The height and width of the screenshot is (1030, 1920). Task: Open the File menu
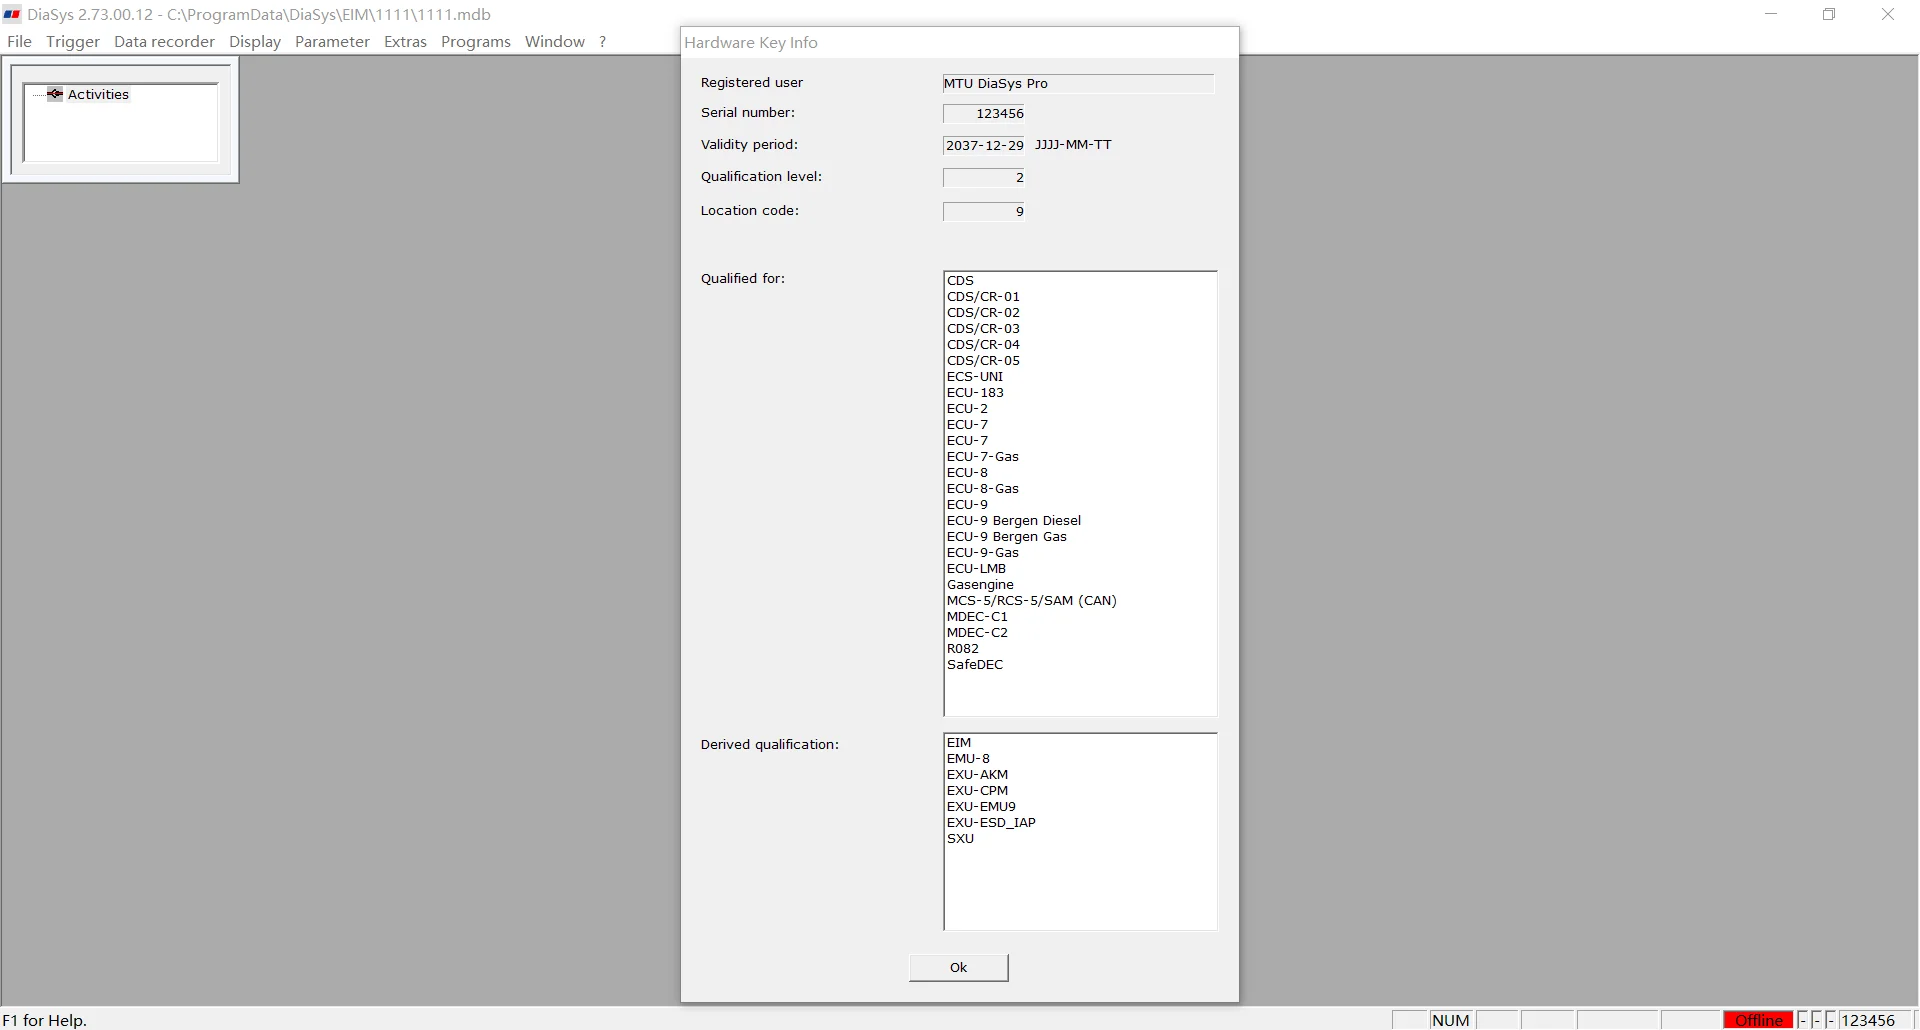(x=19, y=42)
